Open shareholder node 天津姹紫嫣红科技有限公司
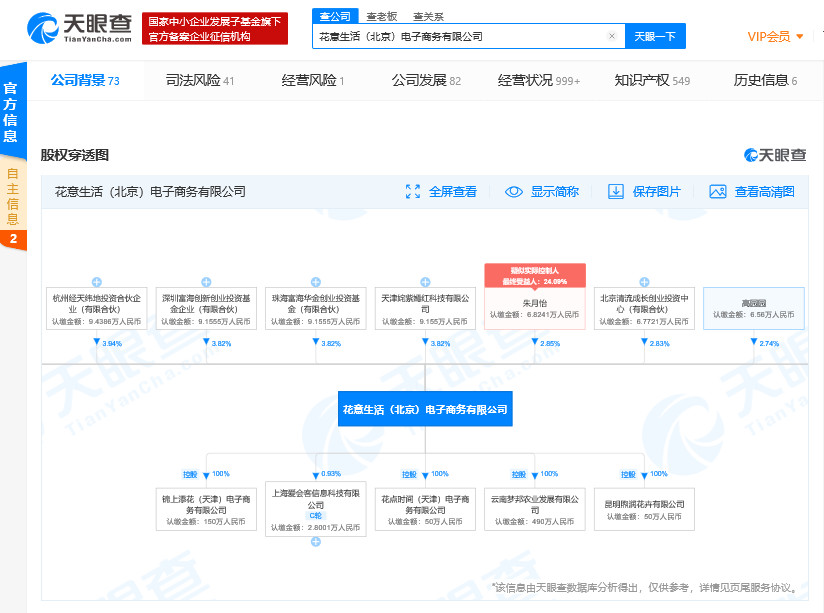The height and width of the screenshot is (613, 824). coord(425,309)
